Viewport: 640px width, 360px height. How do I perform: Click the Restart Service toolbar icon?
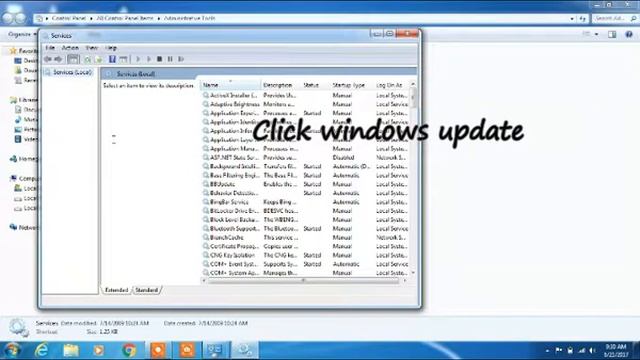[181, 59]
